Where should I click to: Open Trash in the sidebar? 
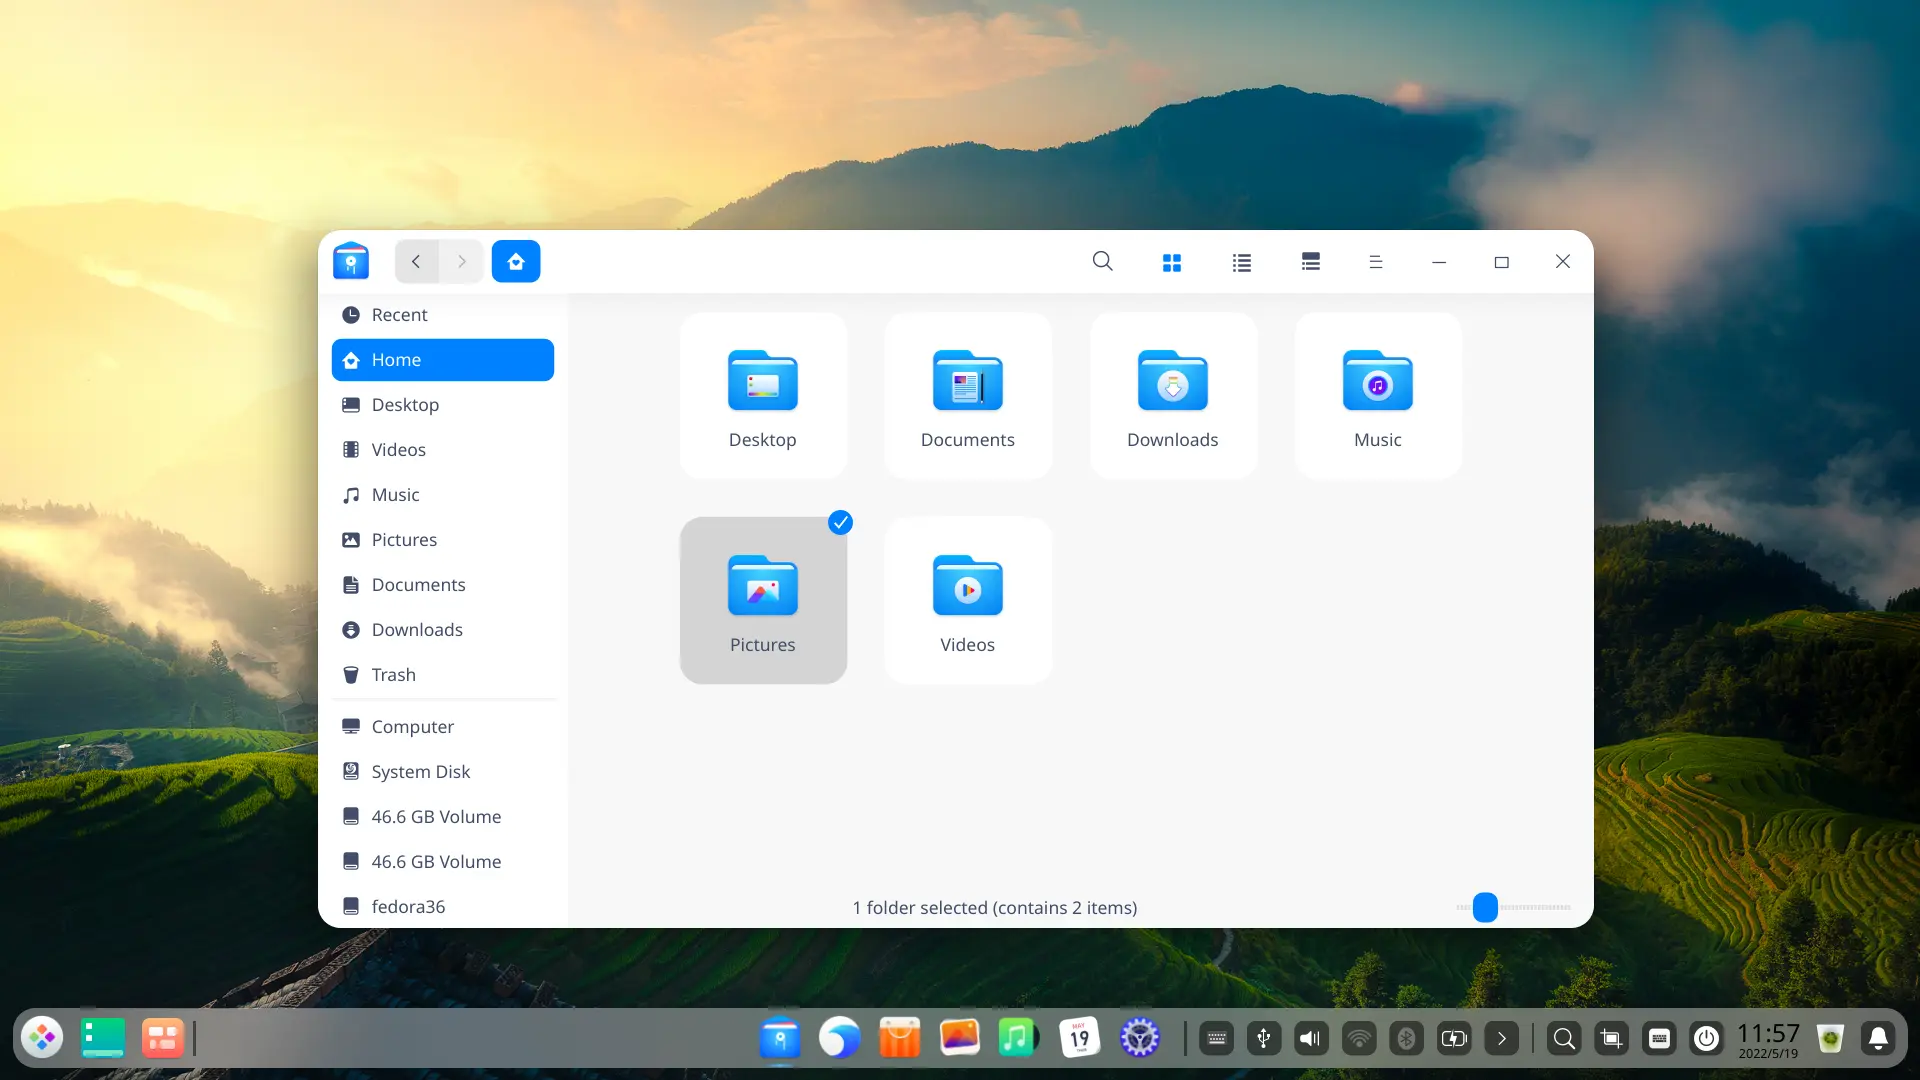tap(393, 675)
